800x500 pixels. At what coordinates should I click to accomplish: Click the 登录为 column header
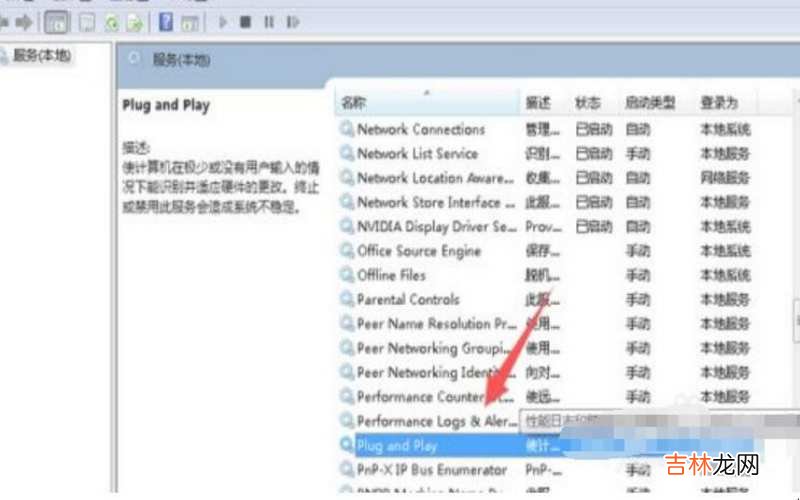pyautogui.click(x=718, y=102)
